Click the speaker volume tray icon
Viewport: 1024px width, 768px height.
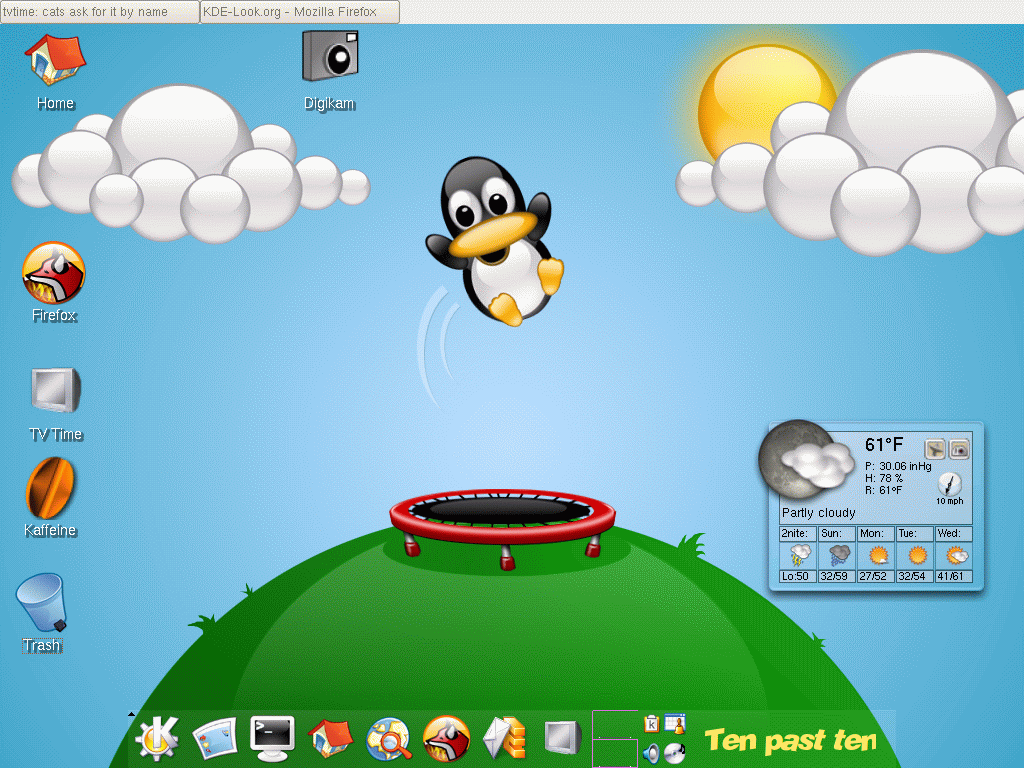tap(652, 753)
